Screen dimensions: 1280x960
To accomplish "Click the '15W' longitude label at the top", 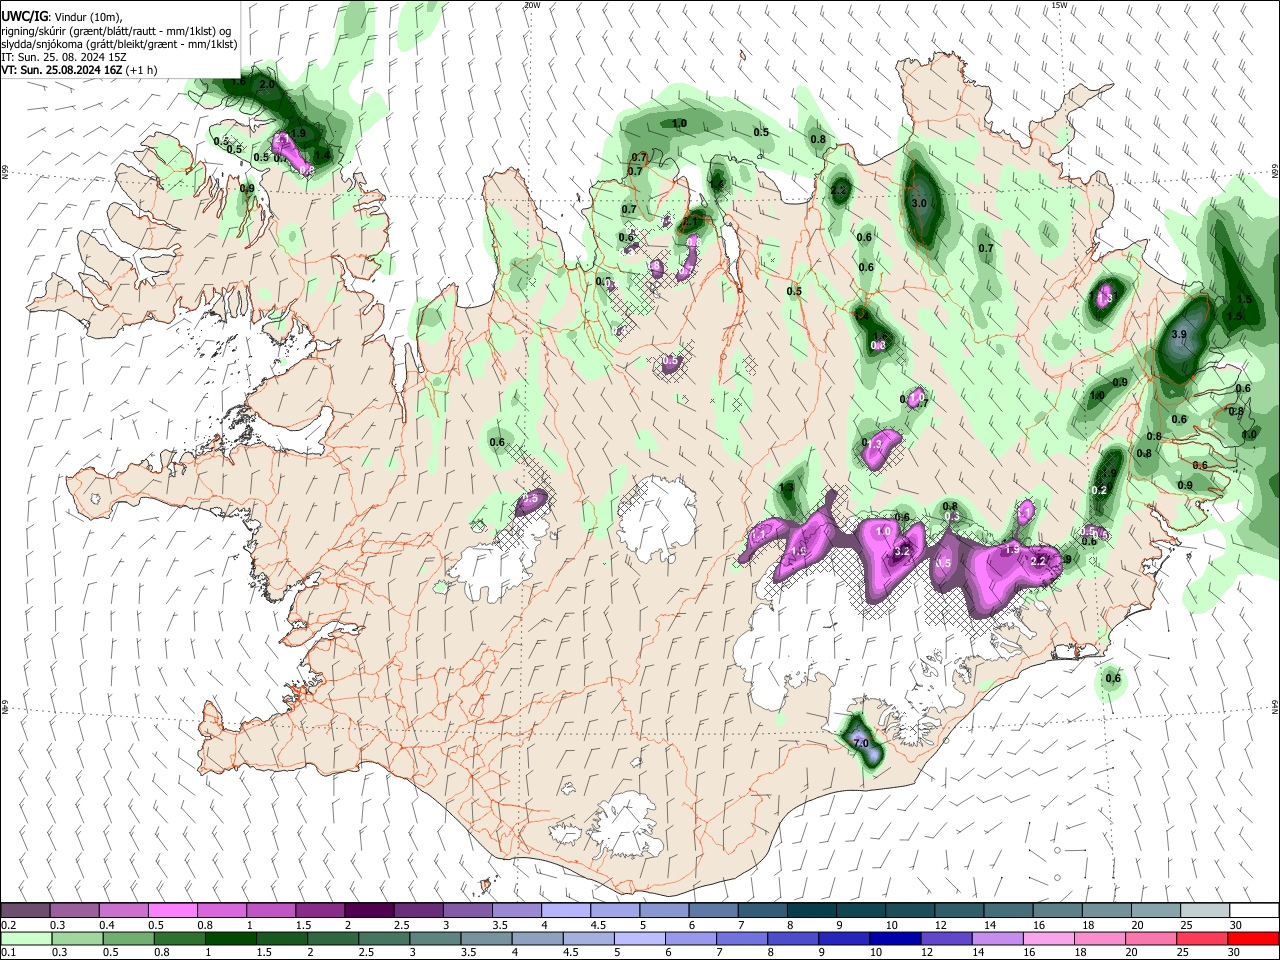I will coord(1059,5).
